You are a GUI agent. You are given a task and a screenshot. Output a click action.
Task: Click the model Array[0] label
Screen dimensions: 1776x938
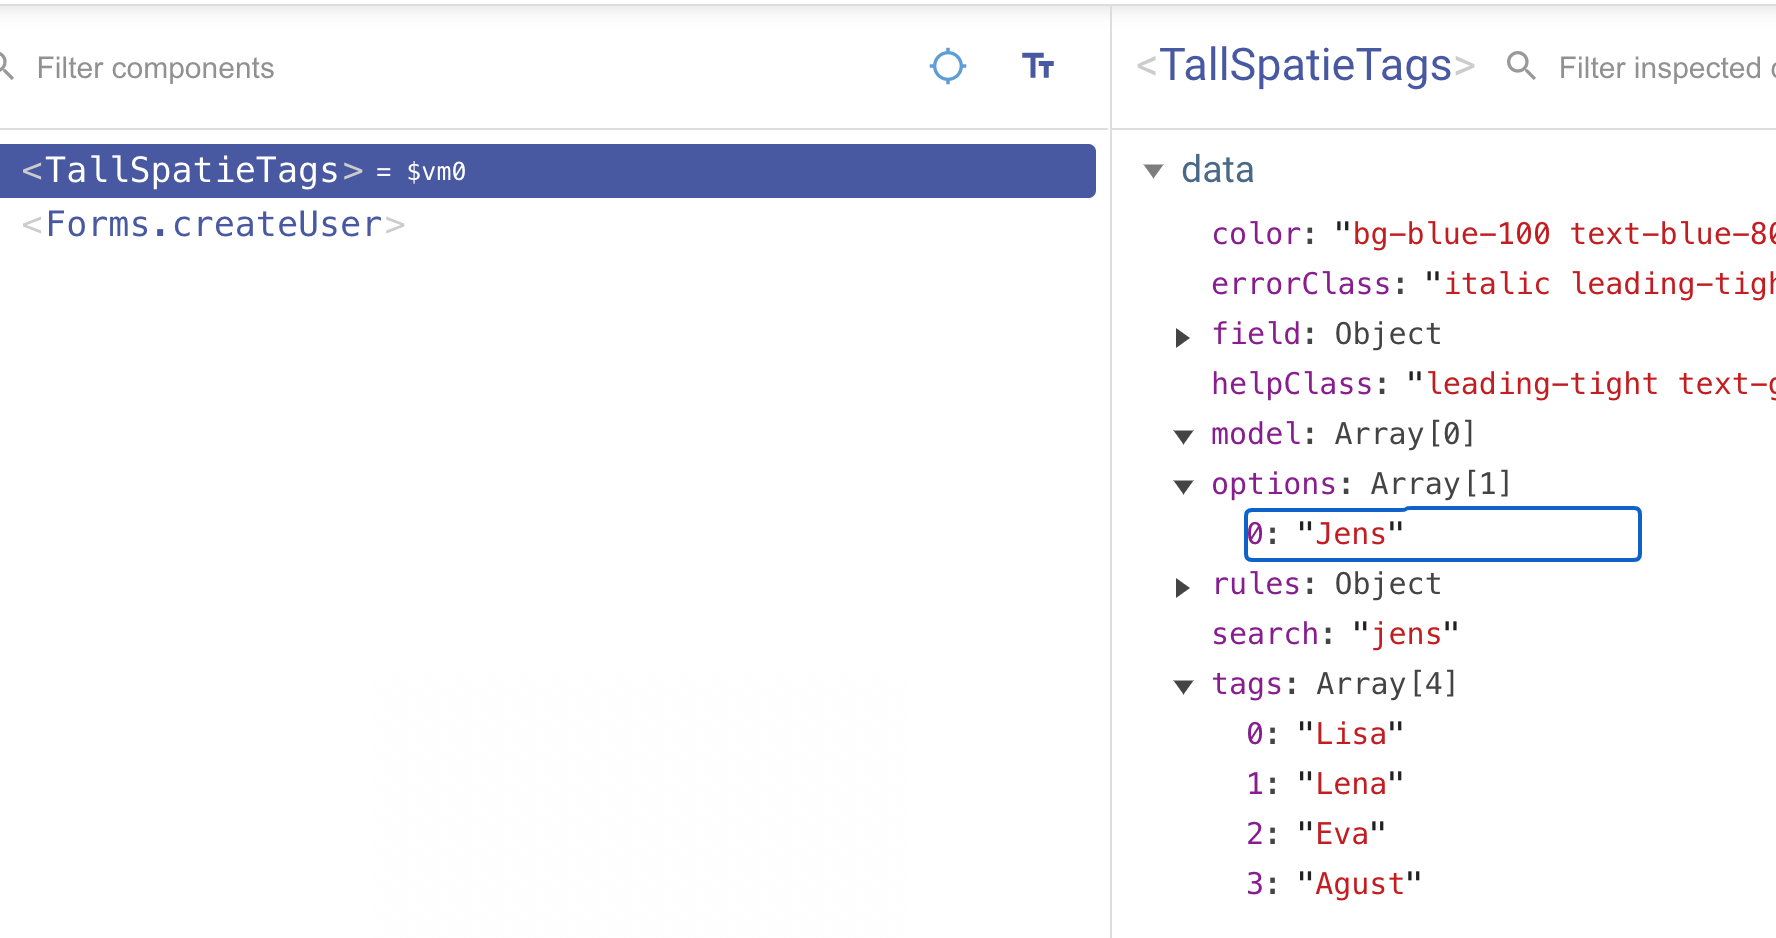pyautogui.click(x=1343, y=434)
